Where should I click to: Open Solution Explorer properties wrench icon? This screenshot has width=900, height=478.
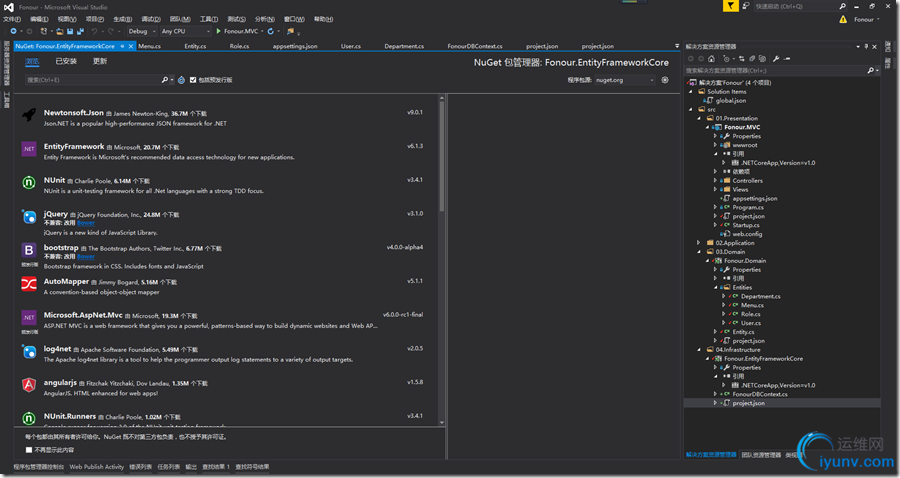776,59
